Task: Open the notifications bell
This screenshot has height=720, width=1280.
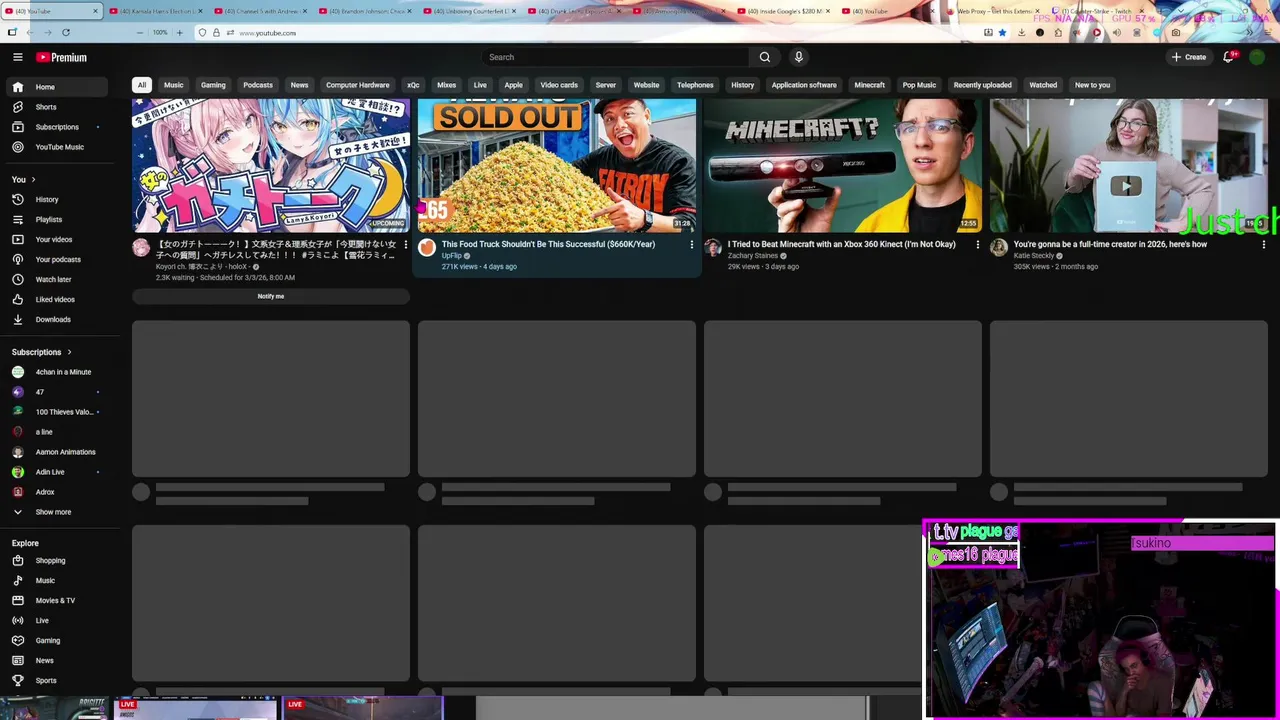Action: [1229, 57]
